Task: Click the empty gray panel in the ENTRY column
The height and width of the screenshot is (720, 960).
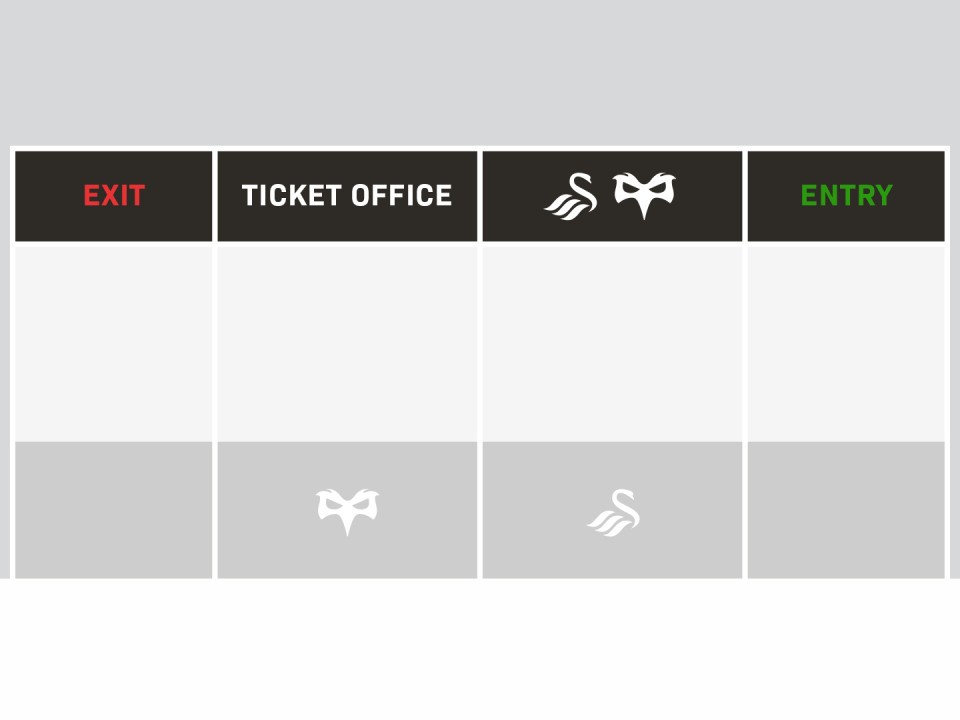Action: [846, 510]
